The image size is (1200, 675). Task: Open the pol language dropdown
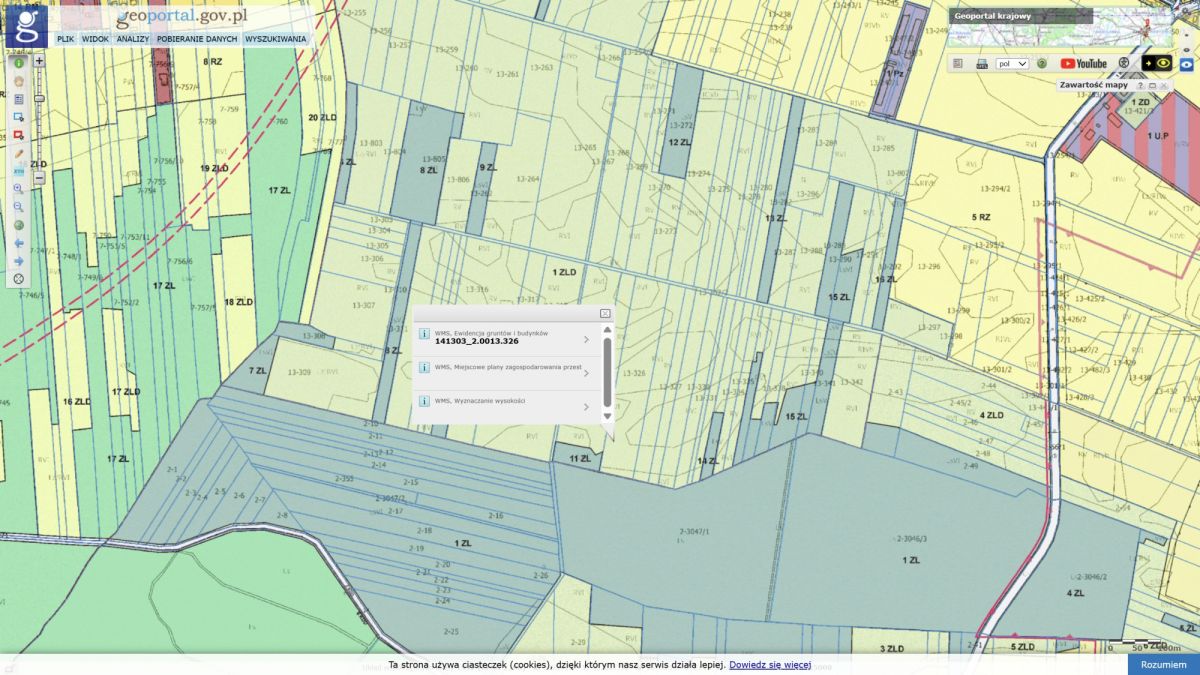[1012, 63]
